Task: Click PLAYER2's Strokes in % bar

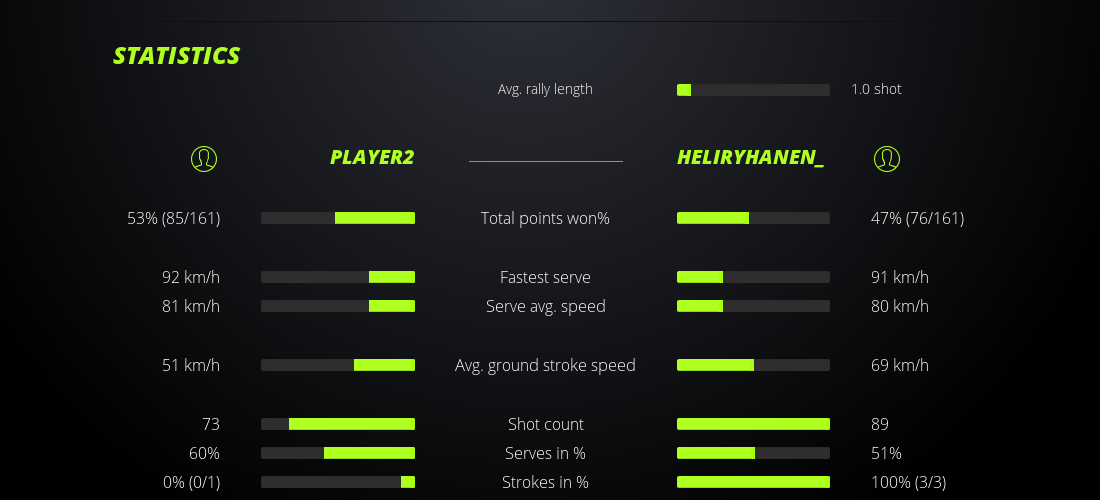Action: coord(338,482)
